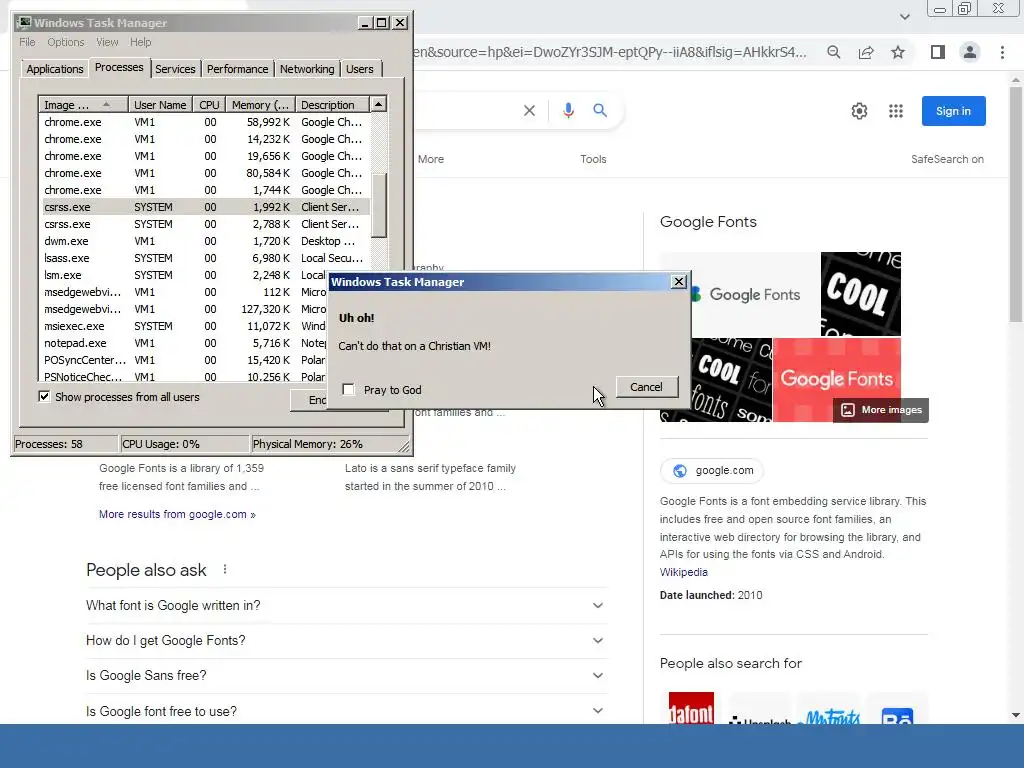Open the red Google Fonts thumbnail
The width and height of the screenshot is (1024, 768).
[x=837, y=379]
